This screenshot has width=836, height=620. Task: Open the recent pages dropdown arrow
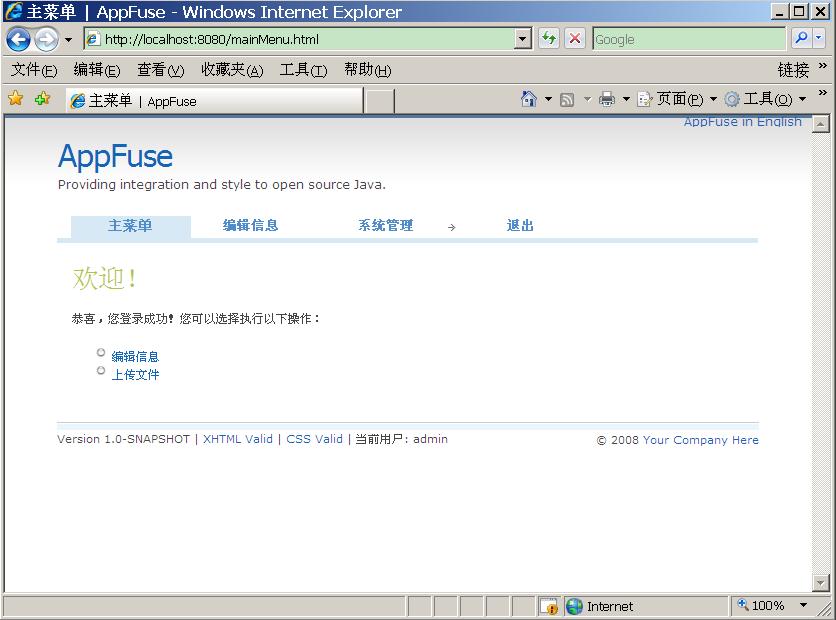(x=68, y=40)
